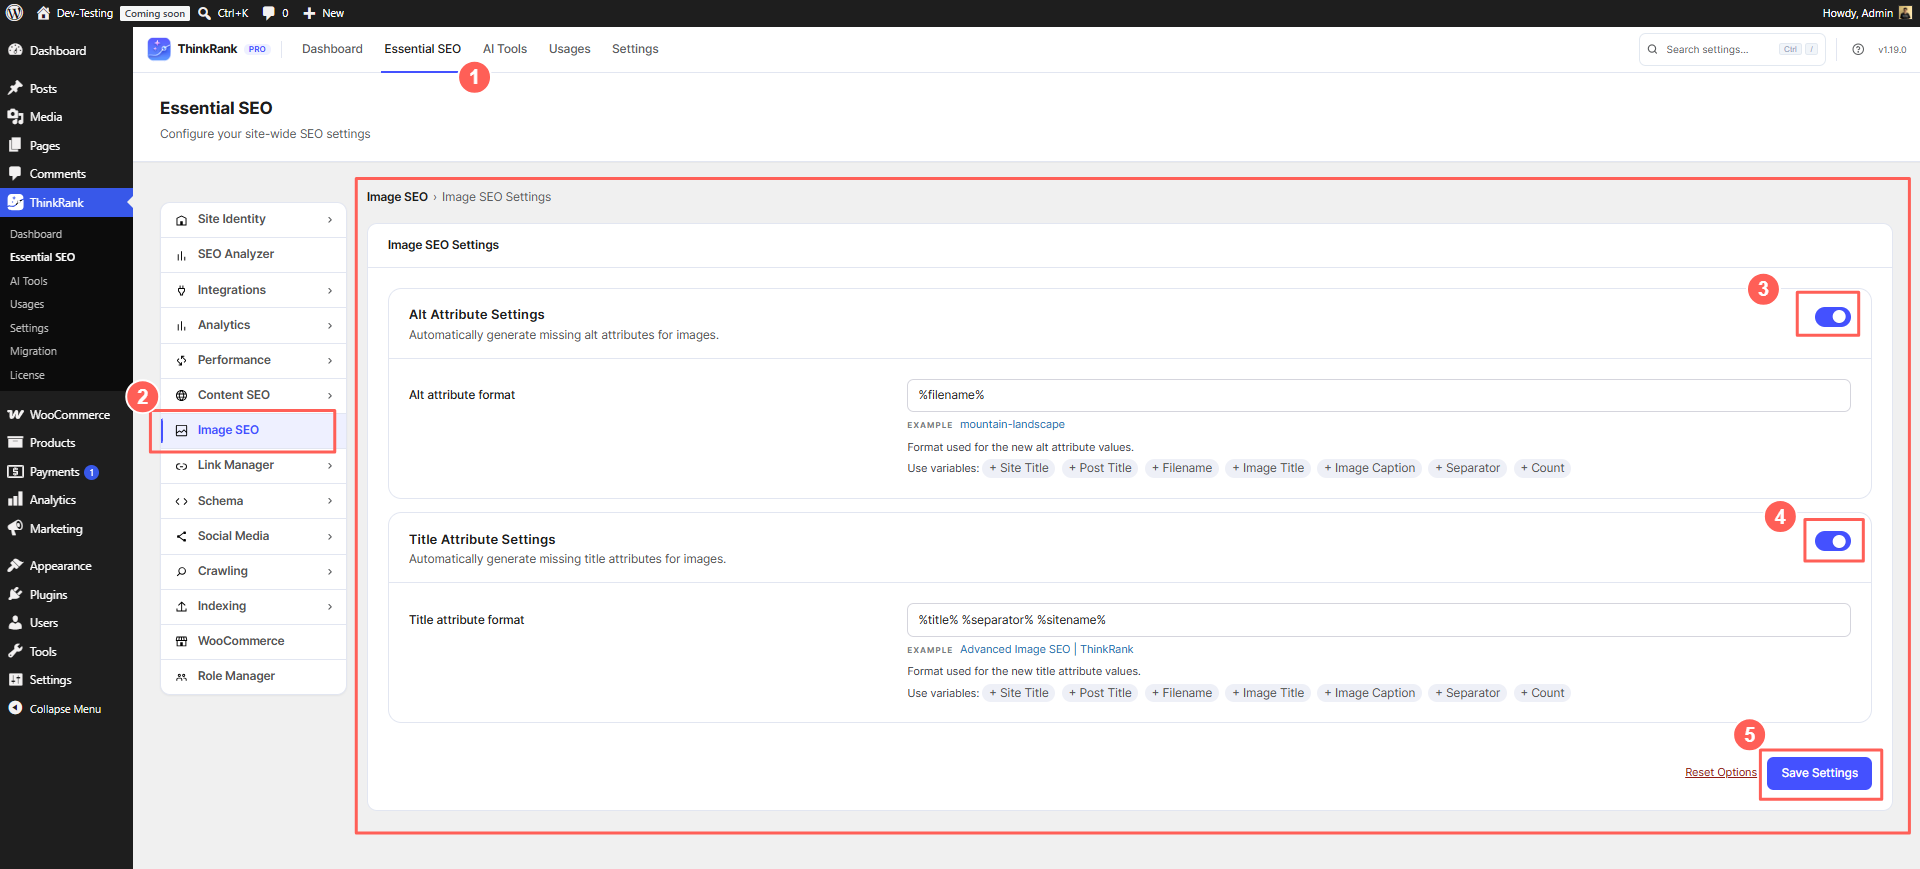This screenshot has height=869, width=1920.
Task: Click the help question mark icon
Action: [1858, 49]
